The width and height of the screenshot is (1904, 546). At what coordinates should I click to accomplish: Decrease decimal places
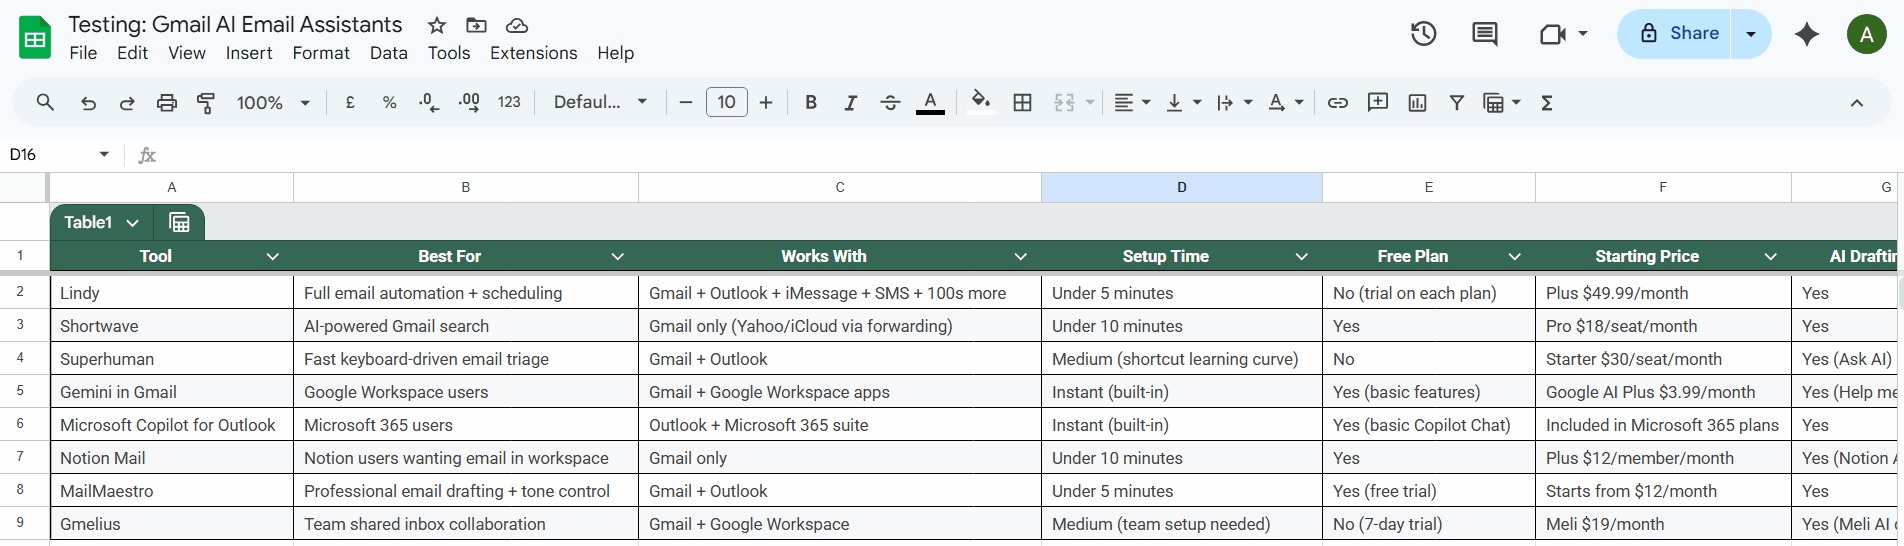429,102
